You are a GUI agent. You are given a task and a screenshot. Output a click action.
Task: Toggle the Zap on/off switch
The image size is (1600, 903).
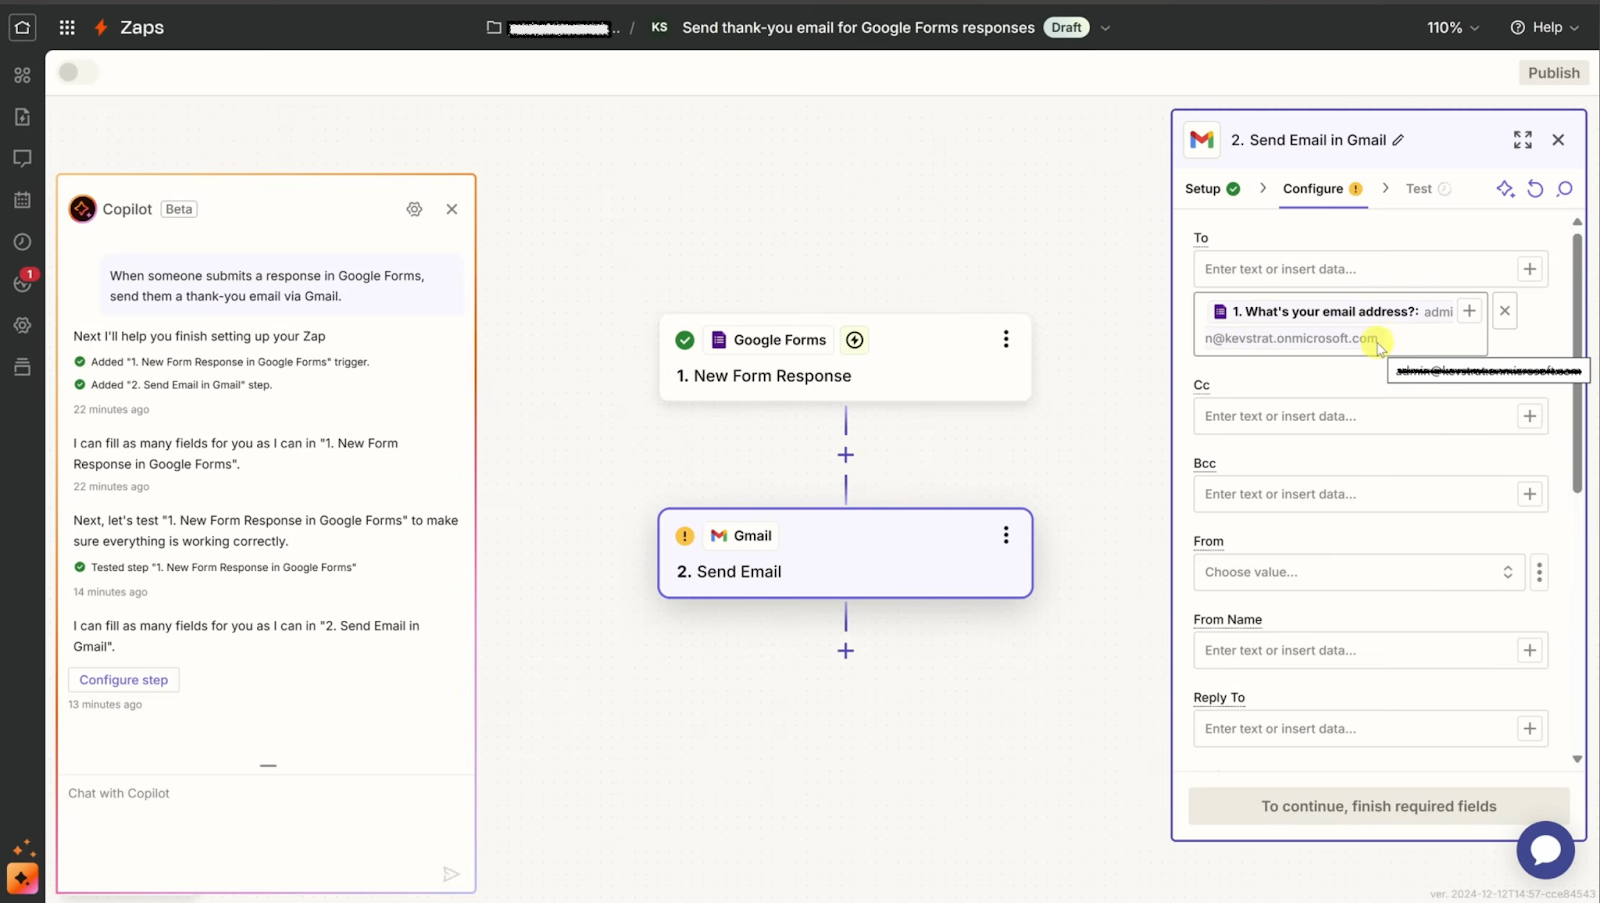tap(78, 72)
